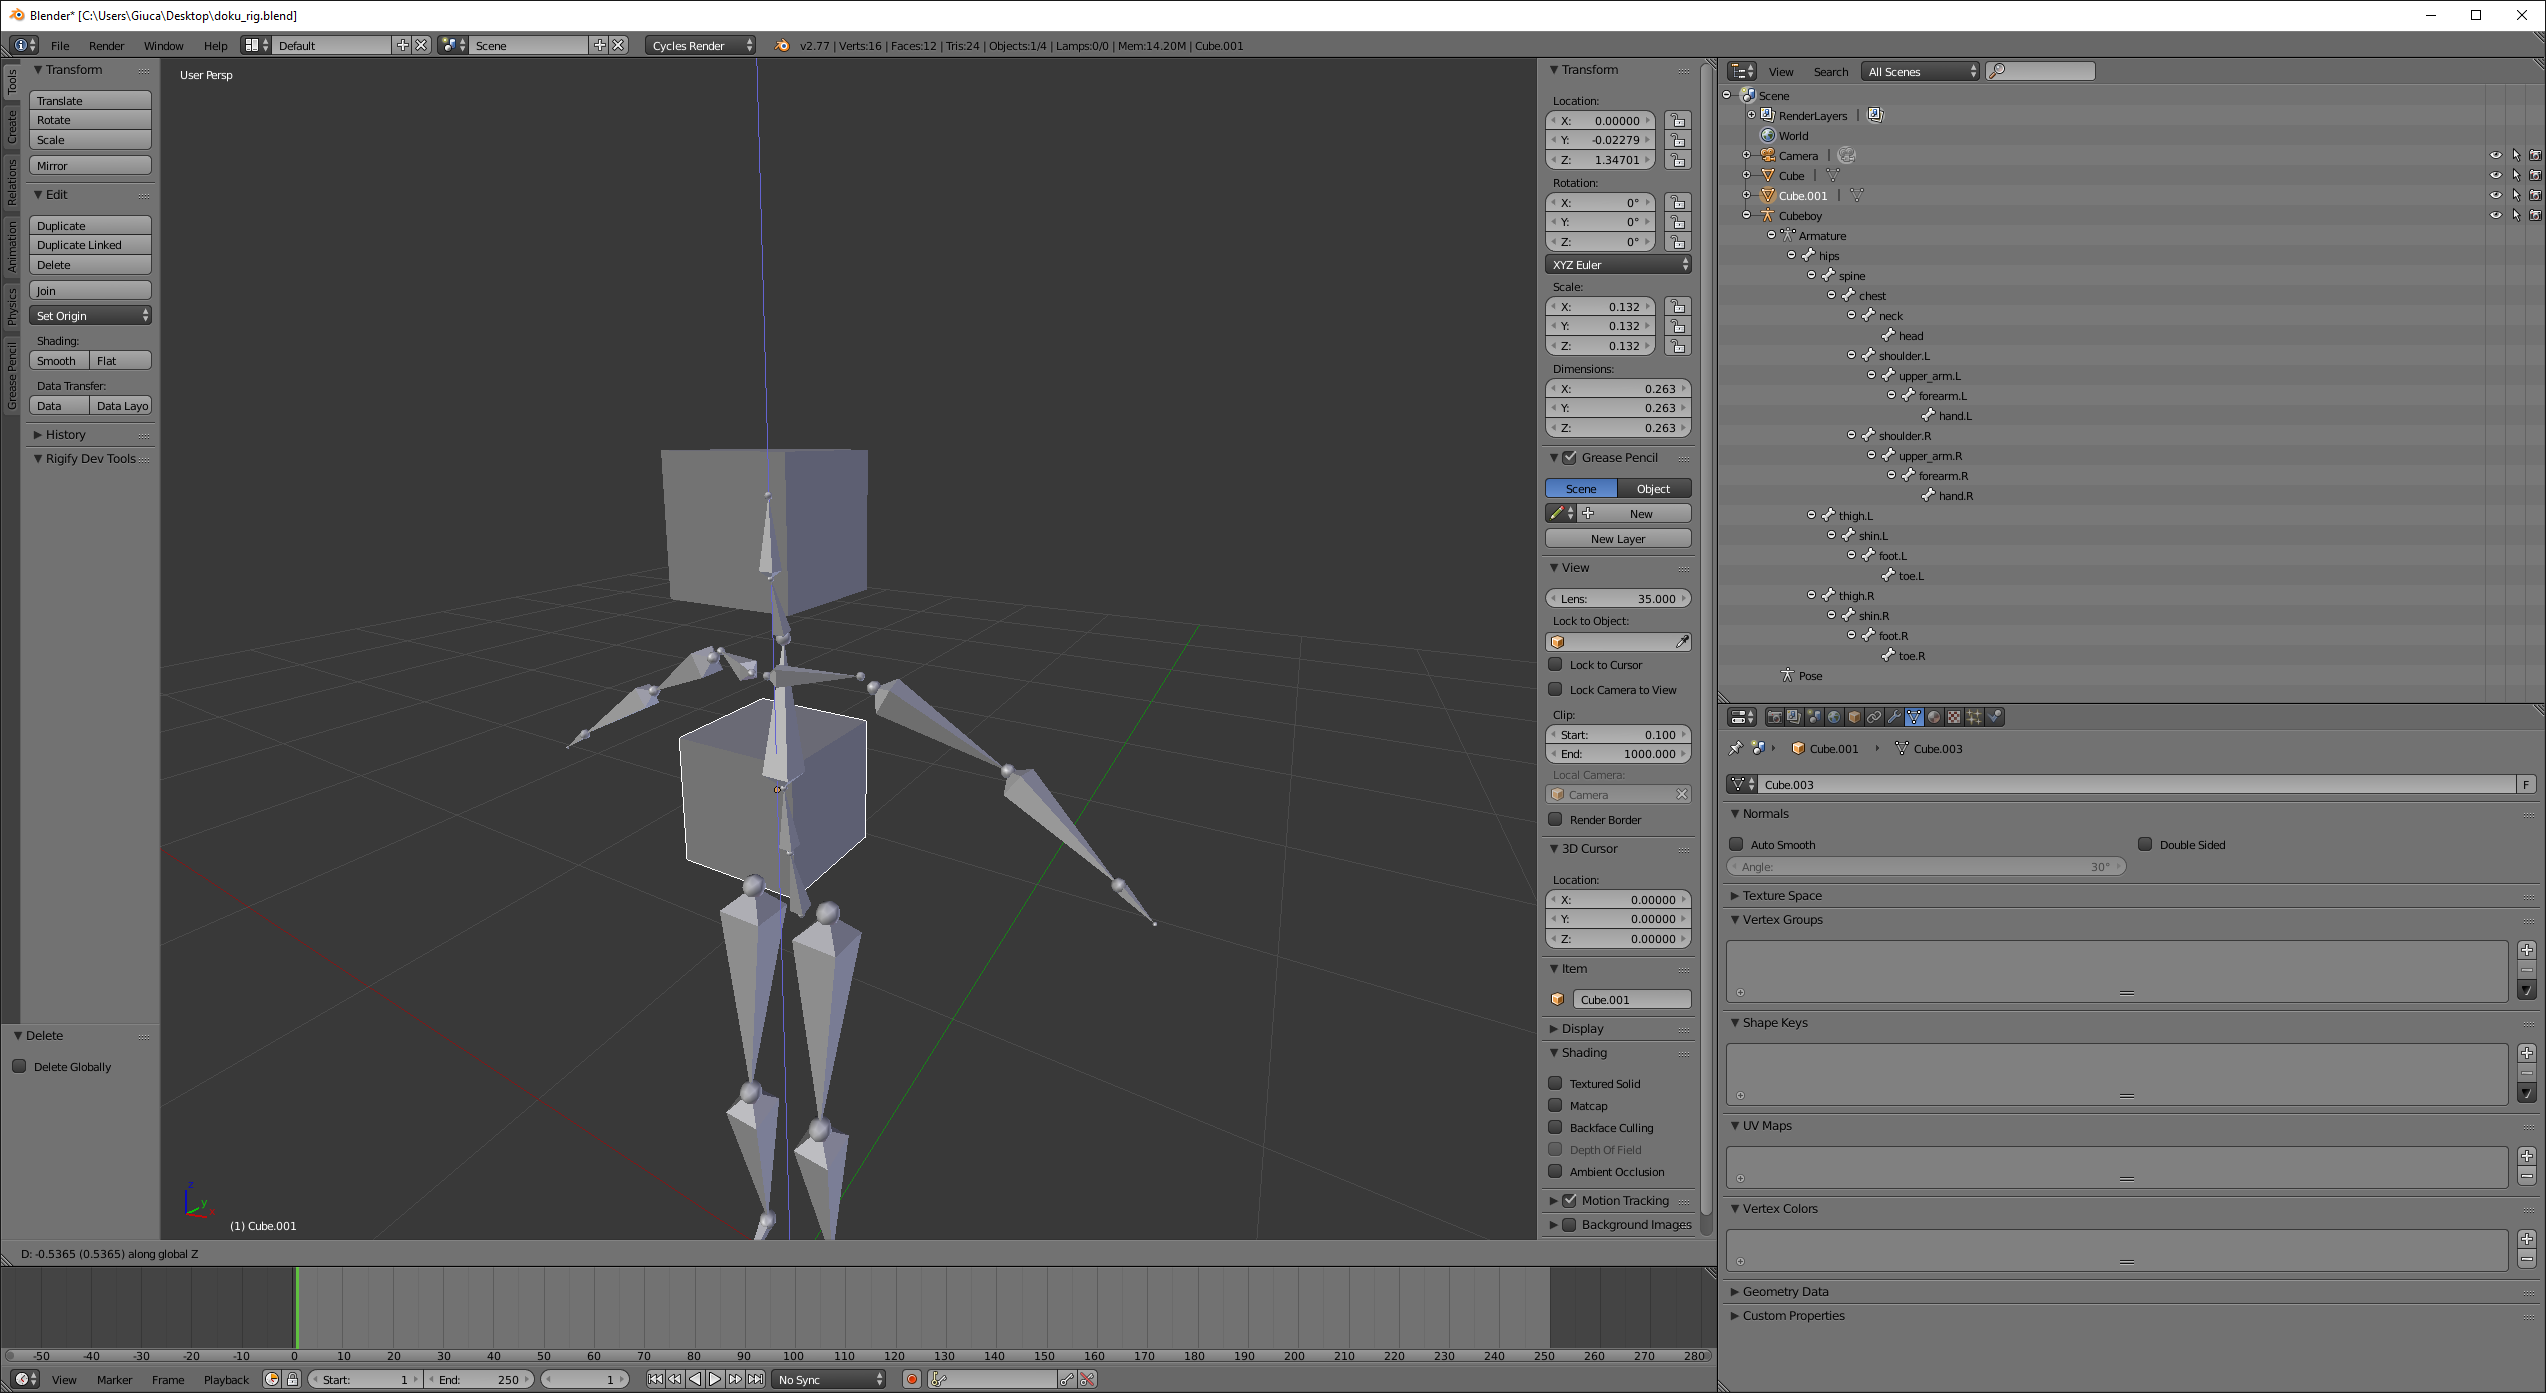This screenshot has height=1393, width=2546.
Task: Click the Smooth shading button
Action: click(x=58, y=360)
